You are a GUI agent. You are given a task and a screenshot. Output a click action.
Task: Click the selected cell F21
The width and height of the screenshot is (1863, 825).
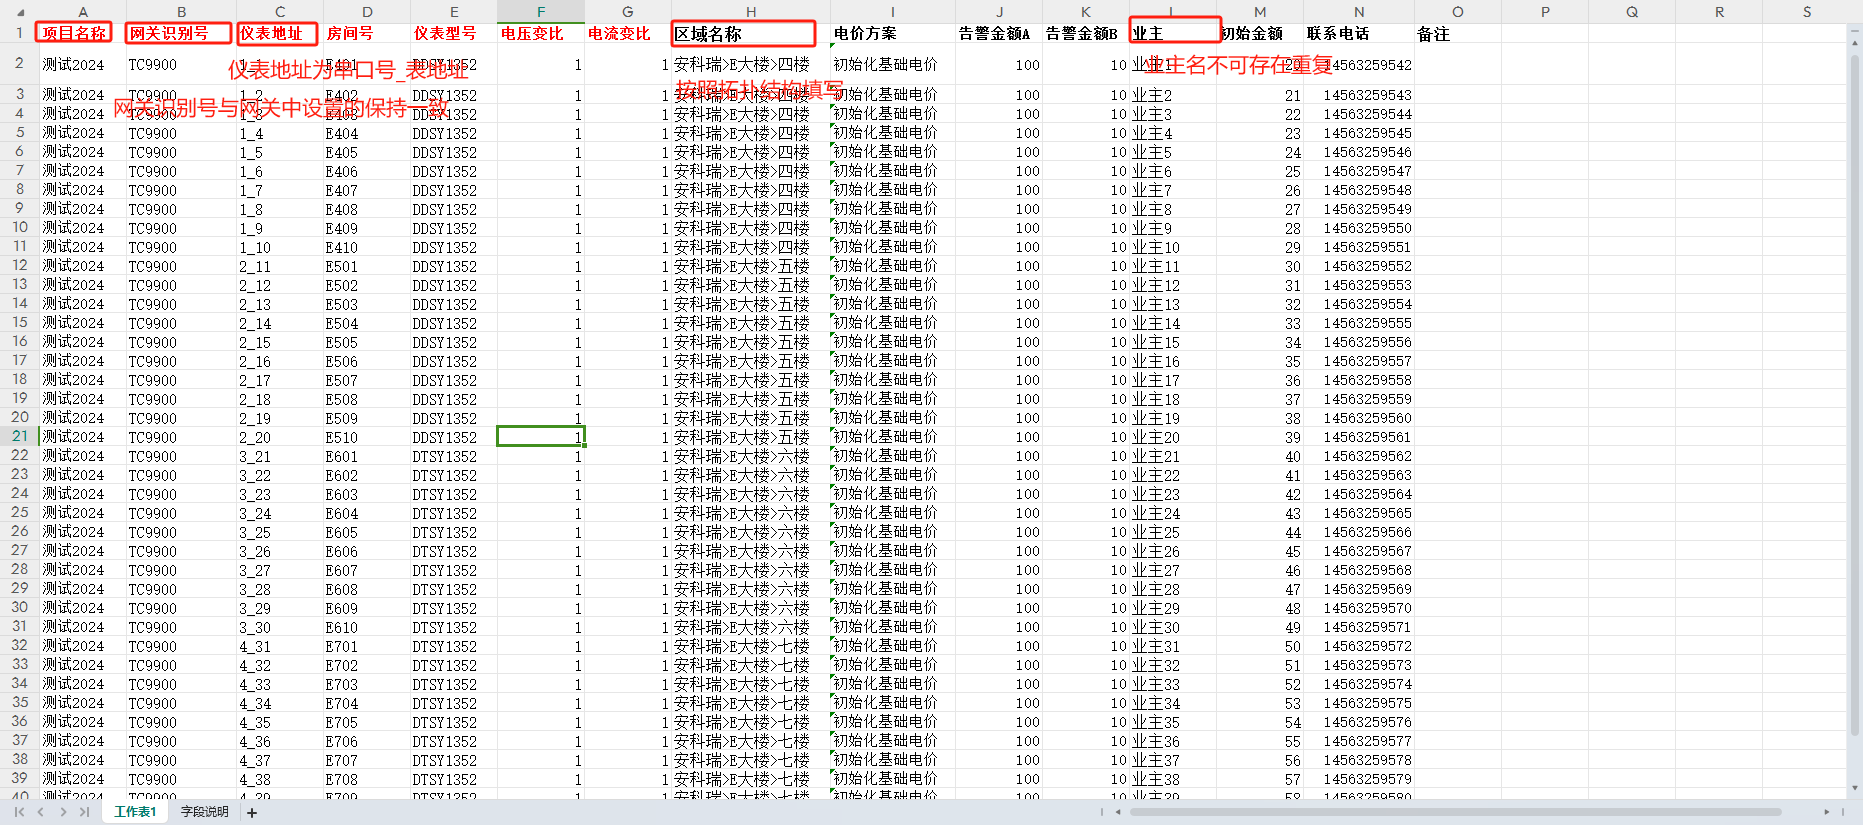541,436
